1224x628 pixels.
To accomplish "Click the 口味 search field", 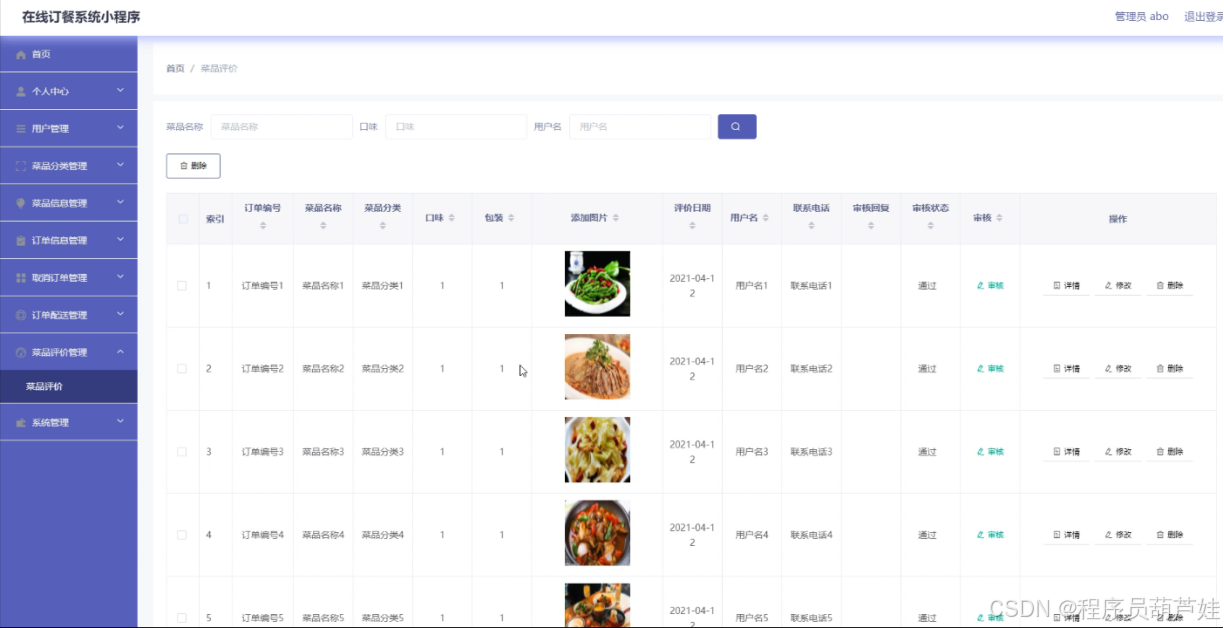I will click(456, 127).
